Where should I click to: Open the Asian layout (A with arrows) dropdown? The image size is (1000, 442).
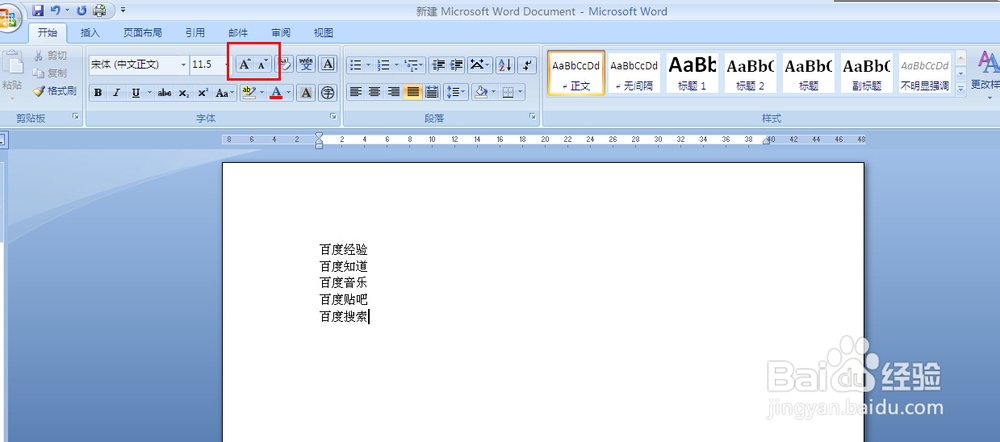(x=480, y=64)
